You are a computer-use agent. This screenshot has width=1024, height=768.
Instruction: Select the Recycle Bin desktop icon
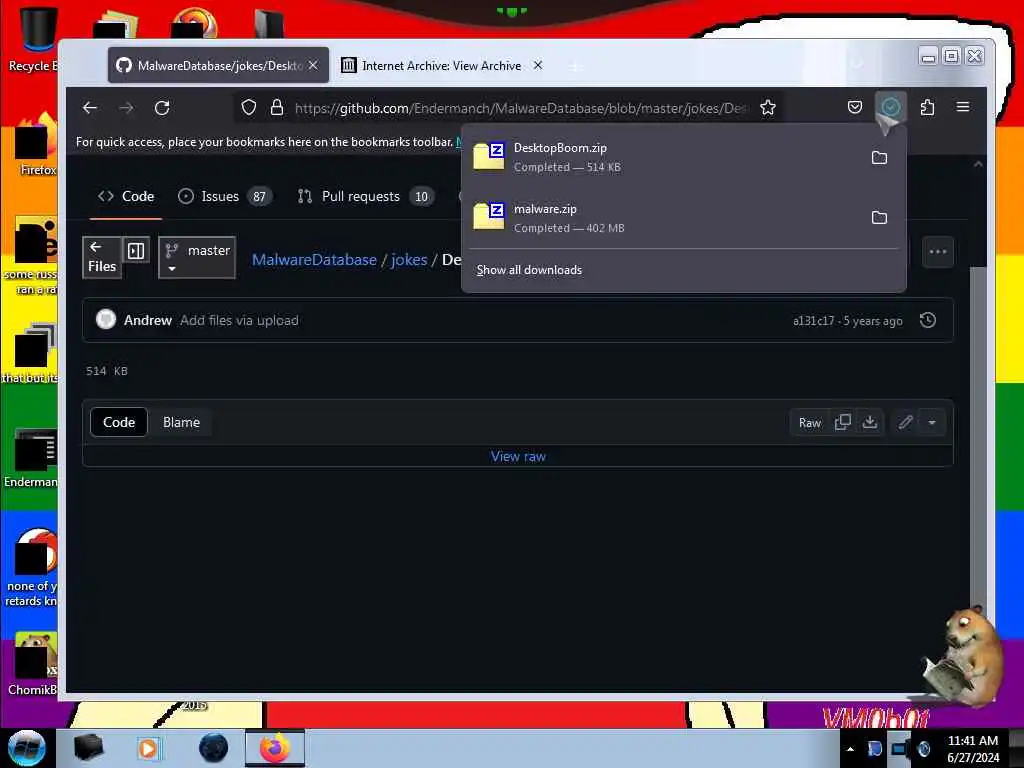33,40
